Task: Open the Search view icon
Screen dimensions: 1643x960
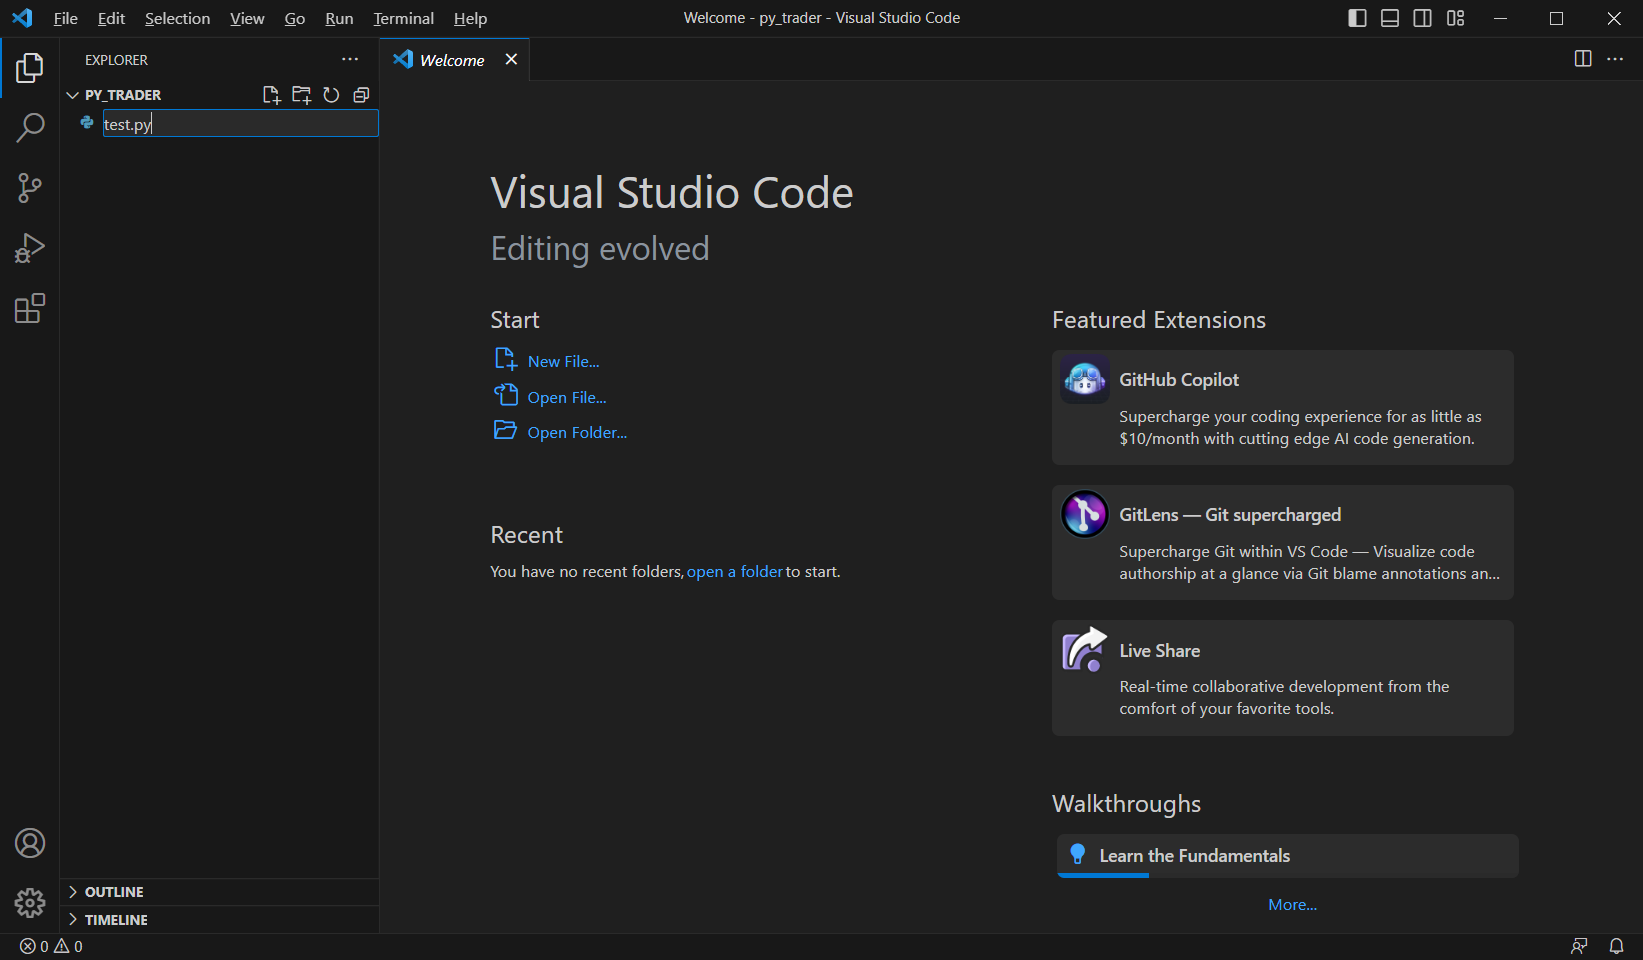Action: click(x=30, y=128)
